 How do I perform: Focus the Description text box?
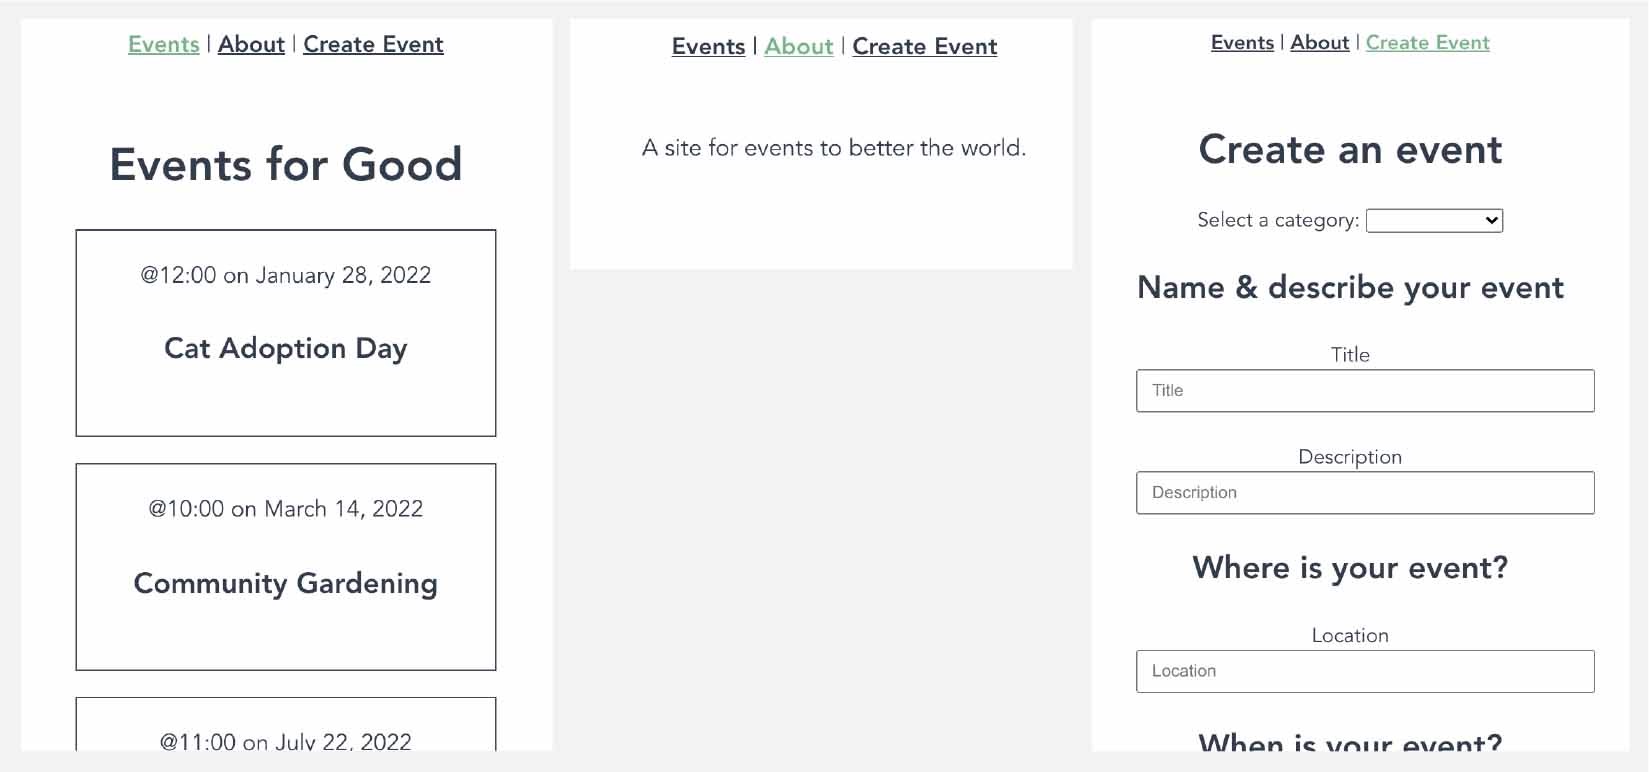pos(1365,493)
